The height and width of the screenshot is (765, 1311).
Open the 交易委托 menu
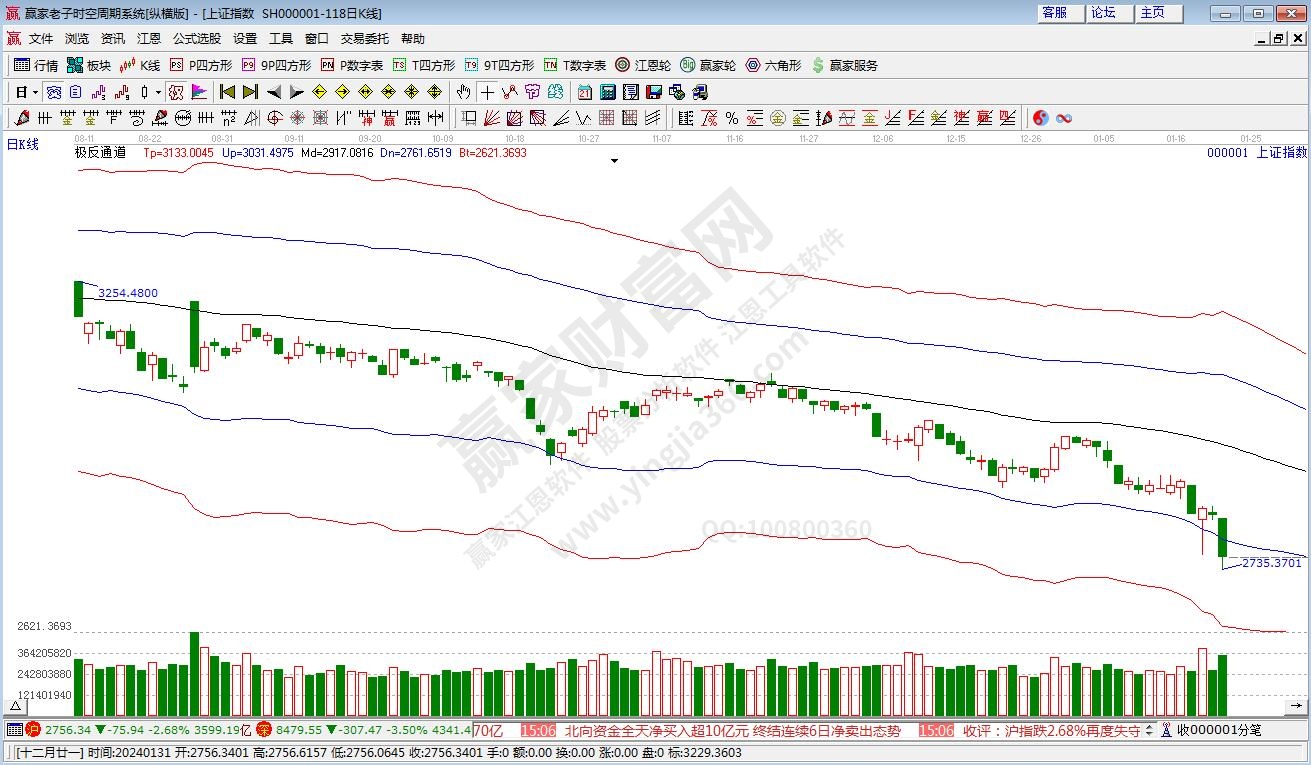click(x=364, y=38)
